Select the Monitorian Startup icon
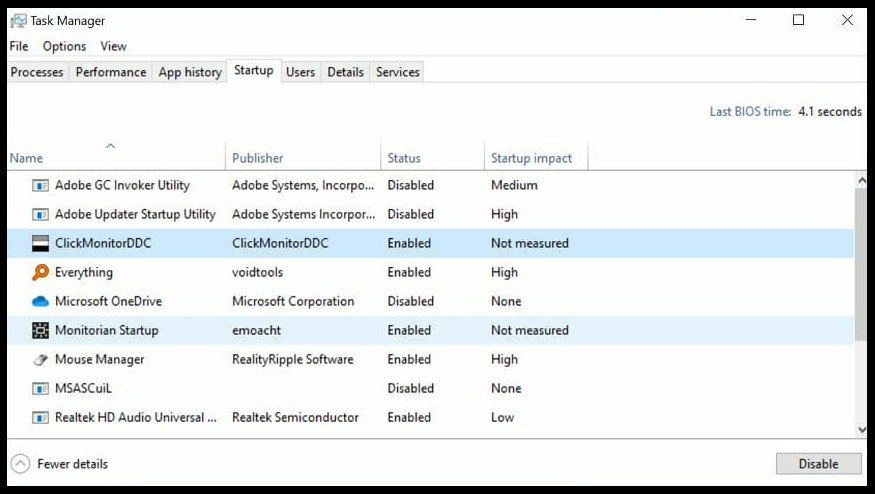The image size is (875, 494). click(x=40, y=330)
